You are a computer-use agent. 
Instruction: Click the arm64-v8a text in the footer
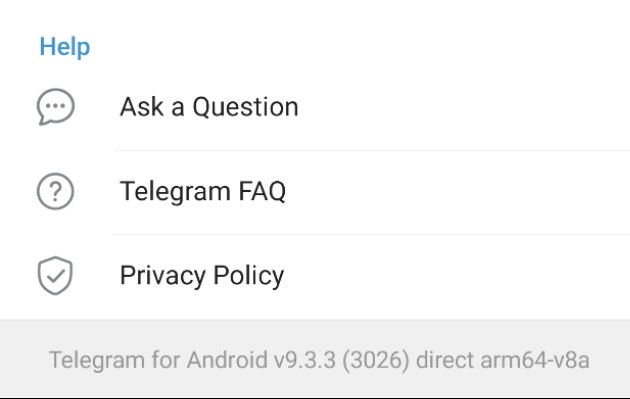click(535, 360)
